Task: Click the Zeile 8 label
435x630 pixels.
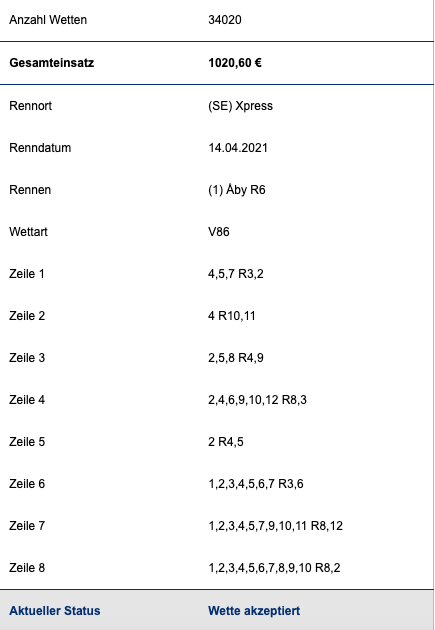Action: click(x=27, y=567)
